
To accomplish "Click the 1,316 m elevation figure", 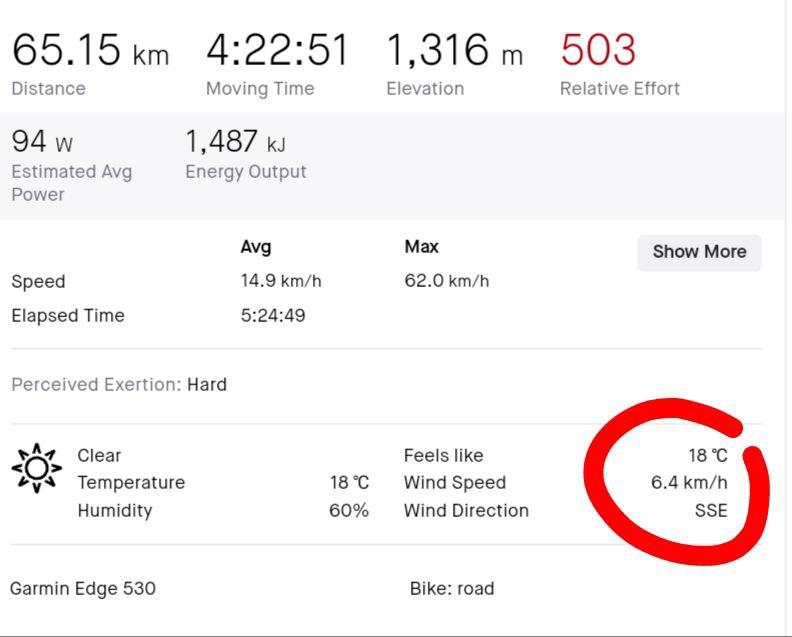I will pyautogui.click(x=454, y=49).
